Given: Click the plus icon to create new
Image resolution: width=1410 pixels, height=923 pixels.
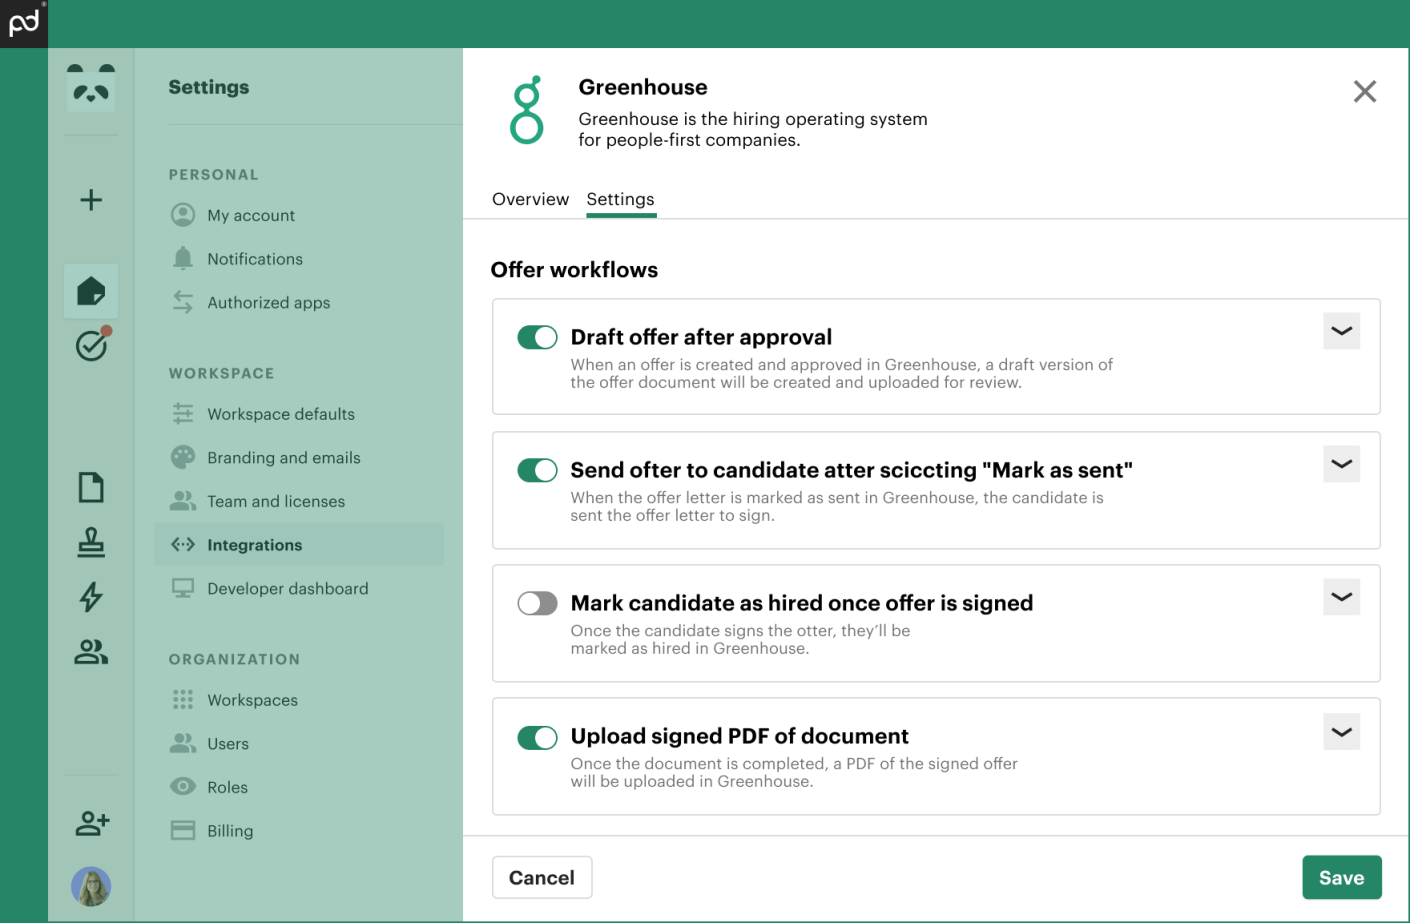Looking at the screenshot, I should coord(91,200).
